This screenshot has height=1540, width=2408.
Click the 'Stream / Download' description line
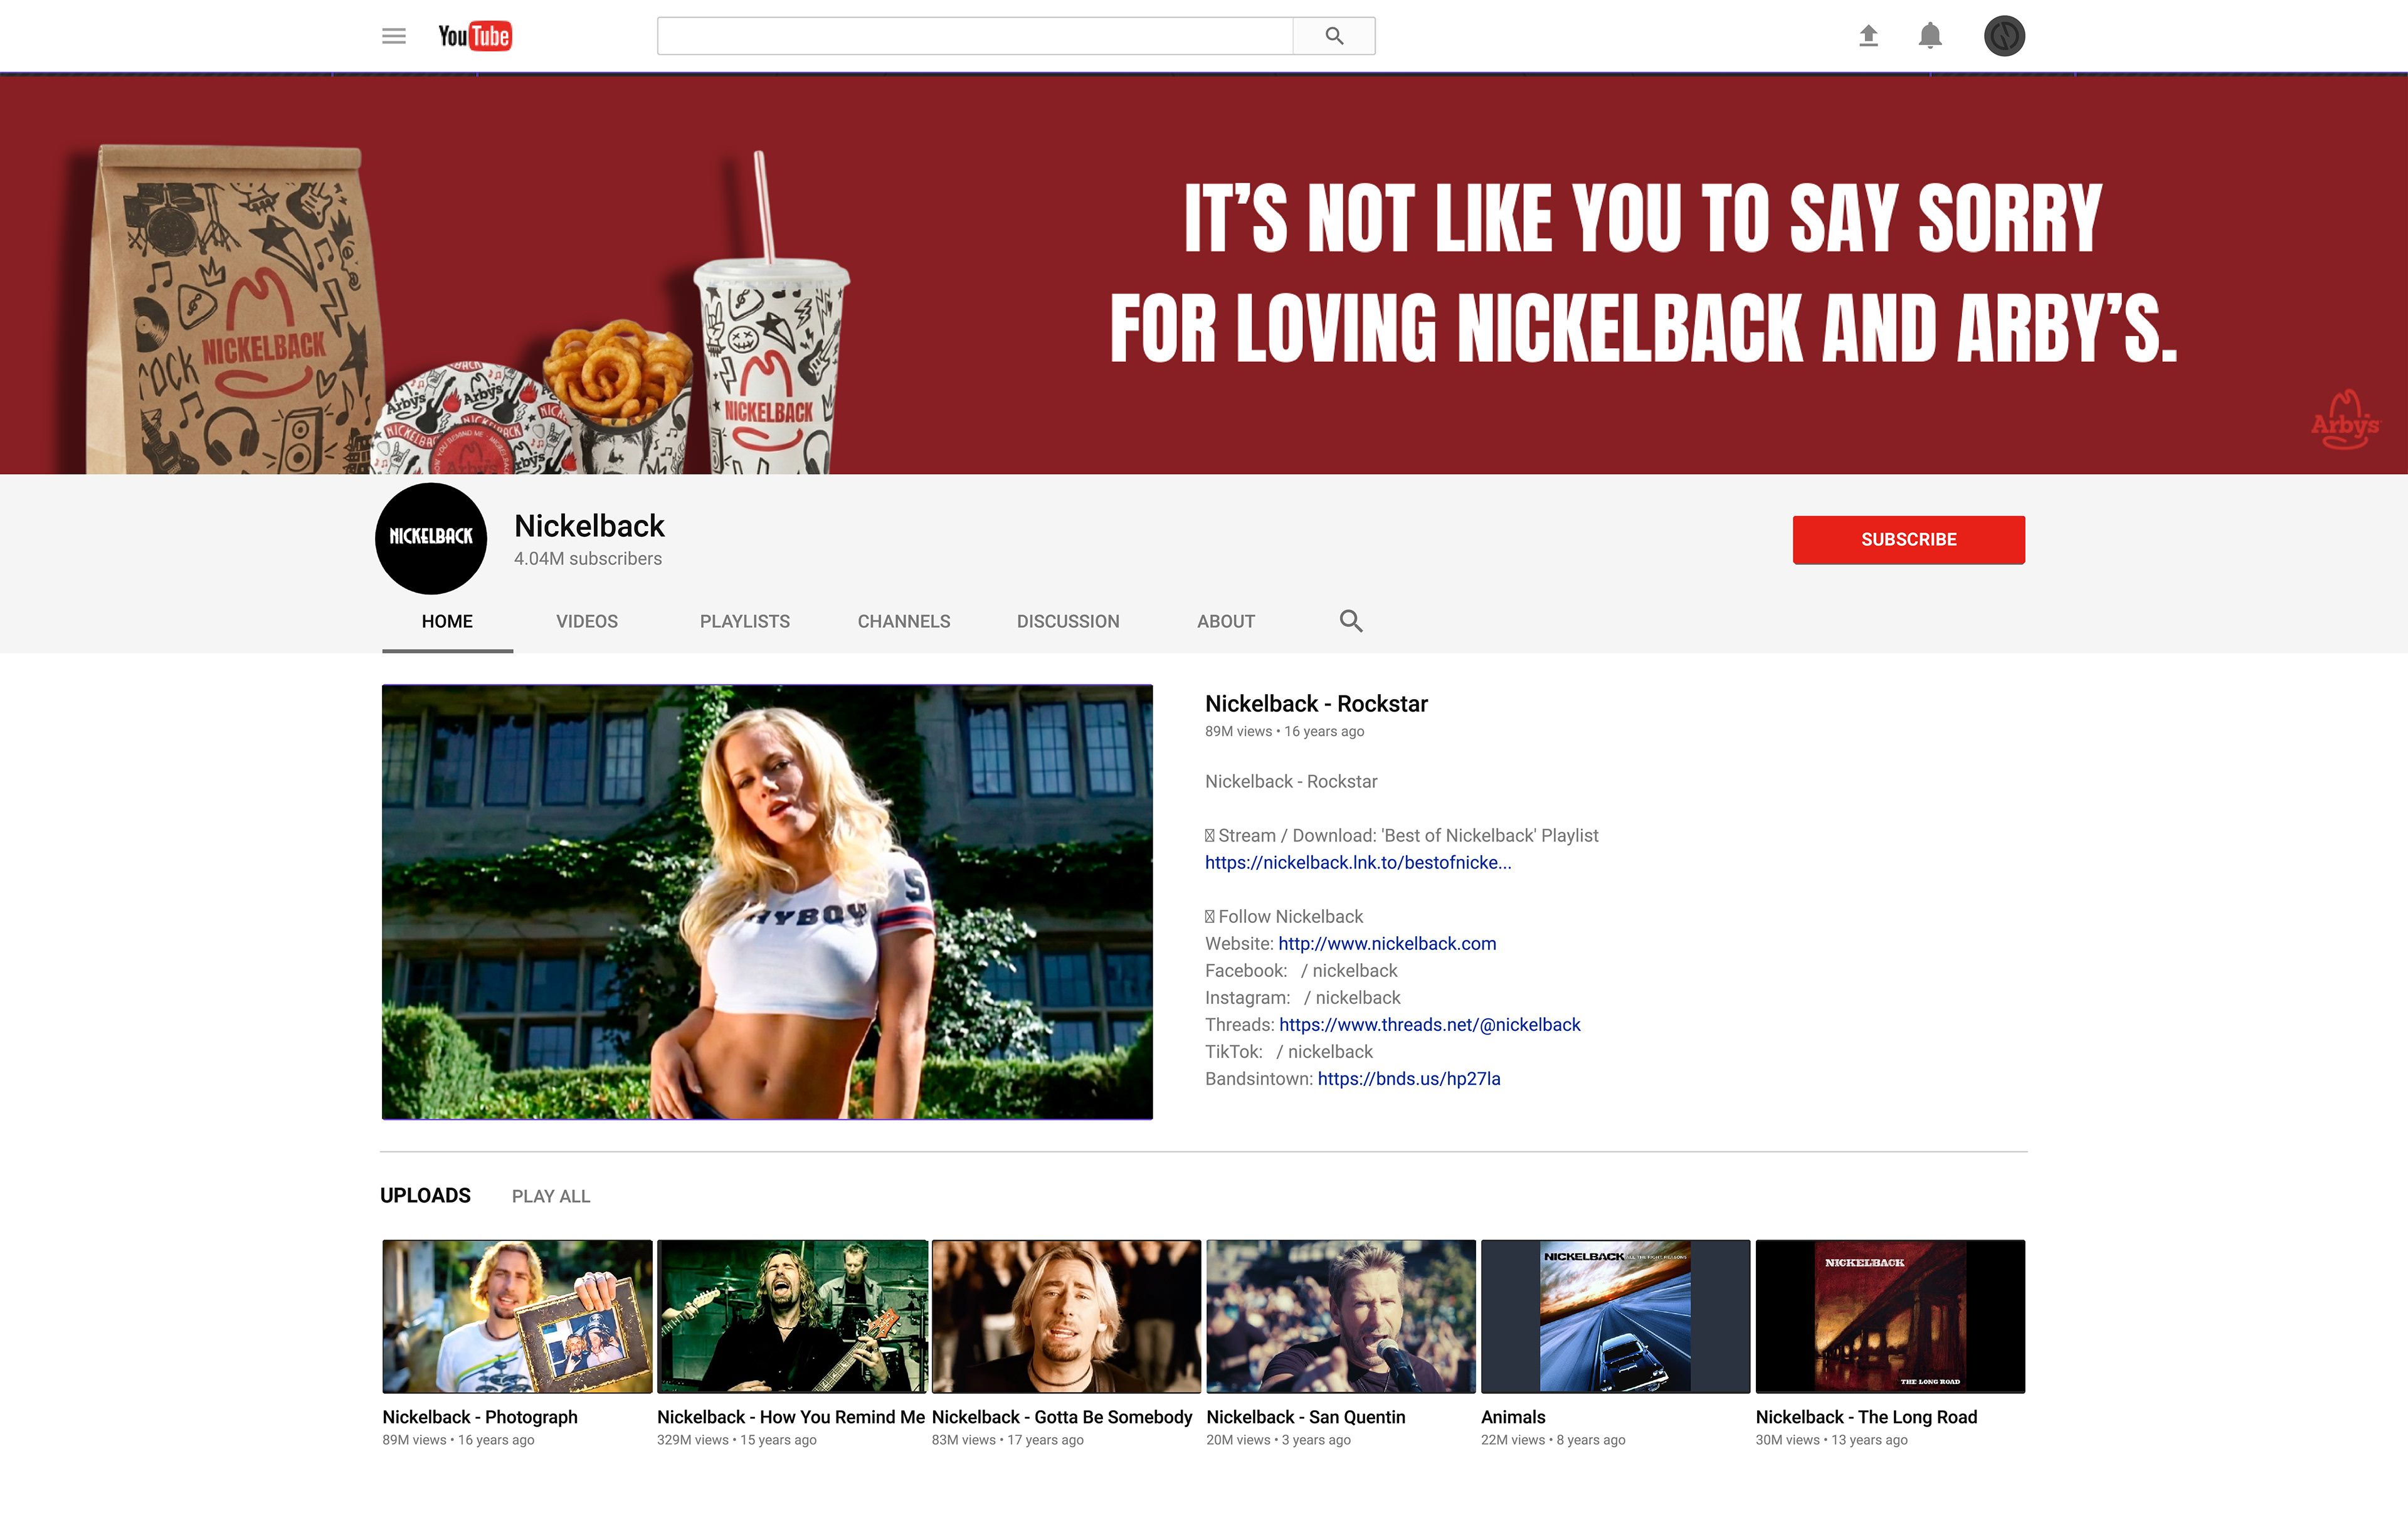1402,835
